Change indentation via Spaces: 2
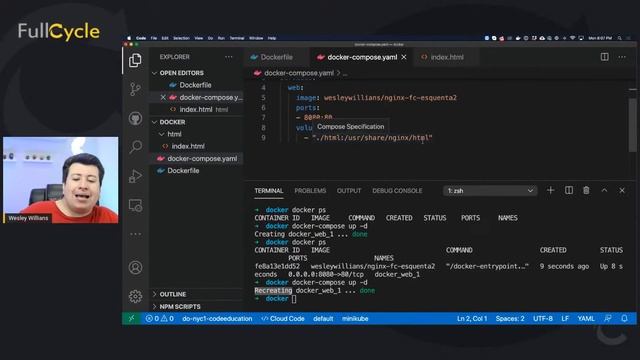 coord(510,318)
